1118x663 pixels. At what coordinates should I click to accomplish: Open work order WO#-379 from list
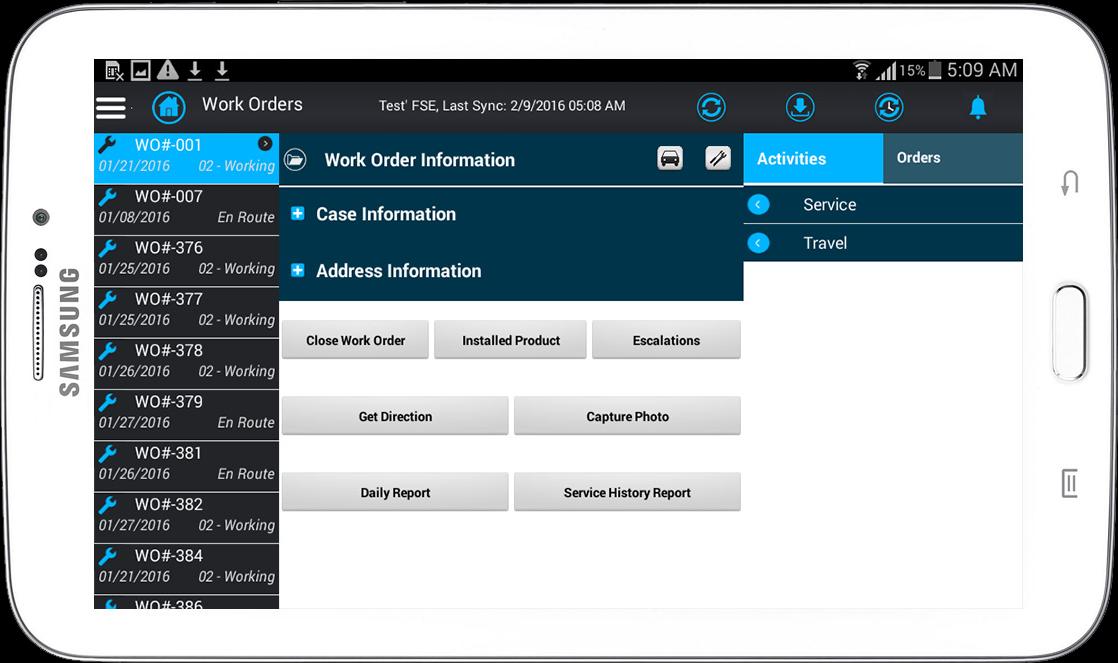(186, 412)
